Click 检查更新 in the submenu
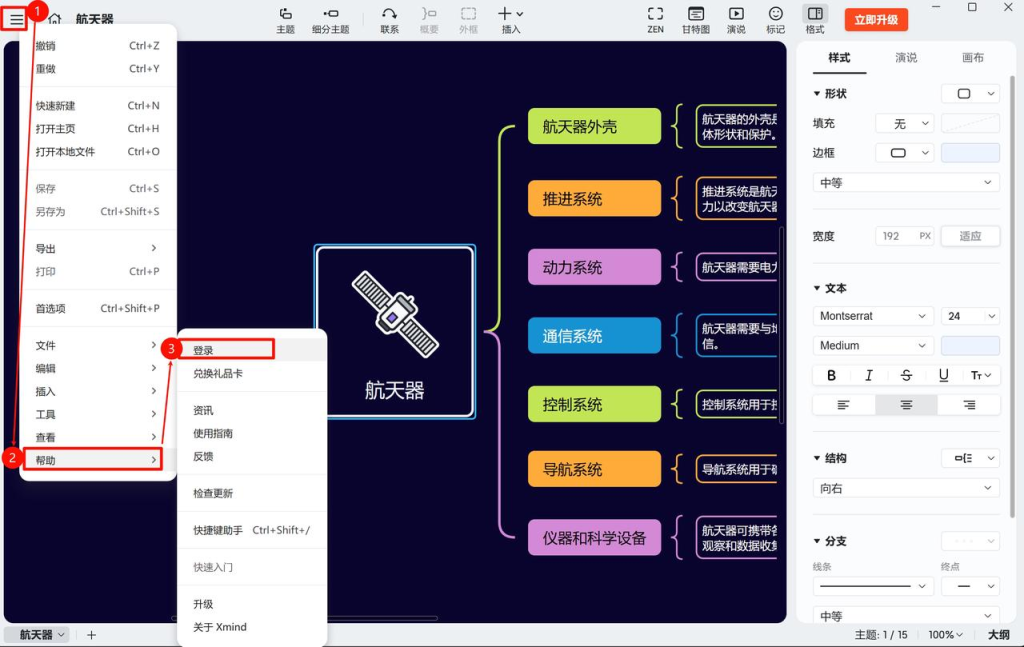Screen dimensions: 1024x647 coord(251,493)
